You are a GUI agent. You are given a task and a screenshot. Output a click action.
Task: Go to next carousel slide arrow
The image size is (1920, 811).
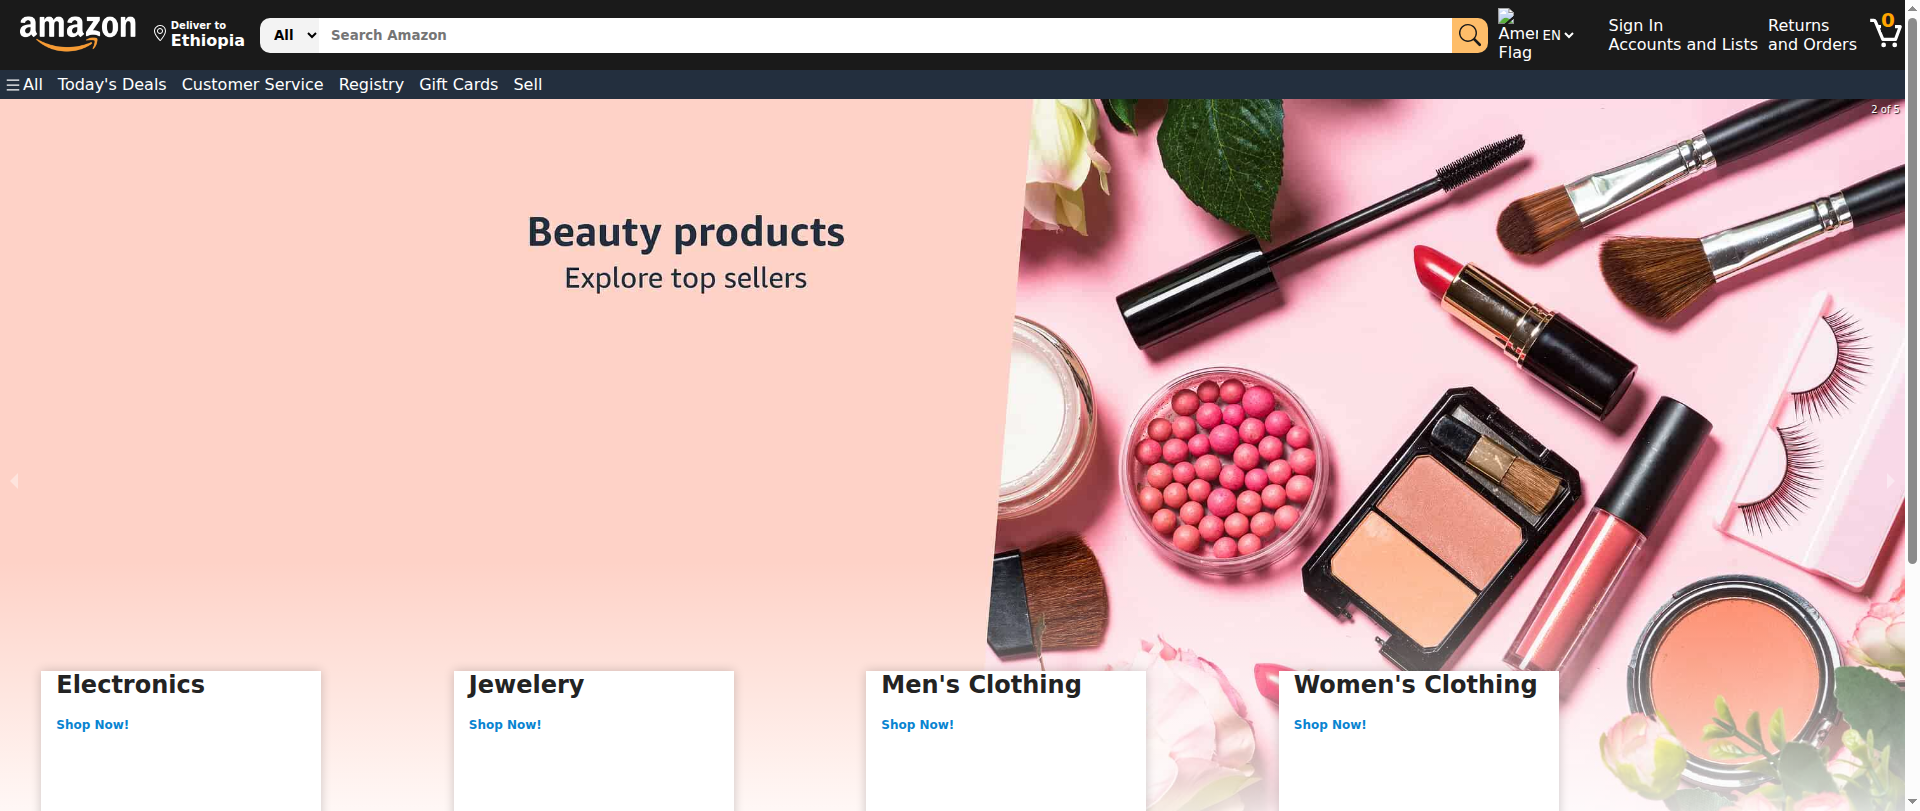point(1890,482)
